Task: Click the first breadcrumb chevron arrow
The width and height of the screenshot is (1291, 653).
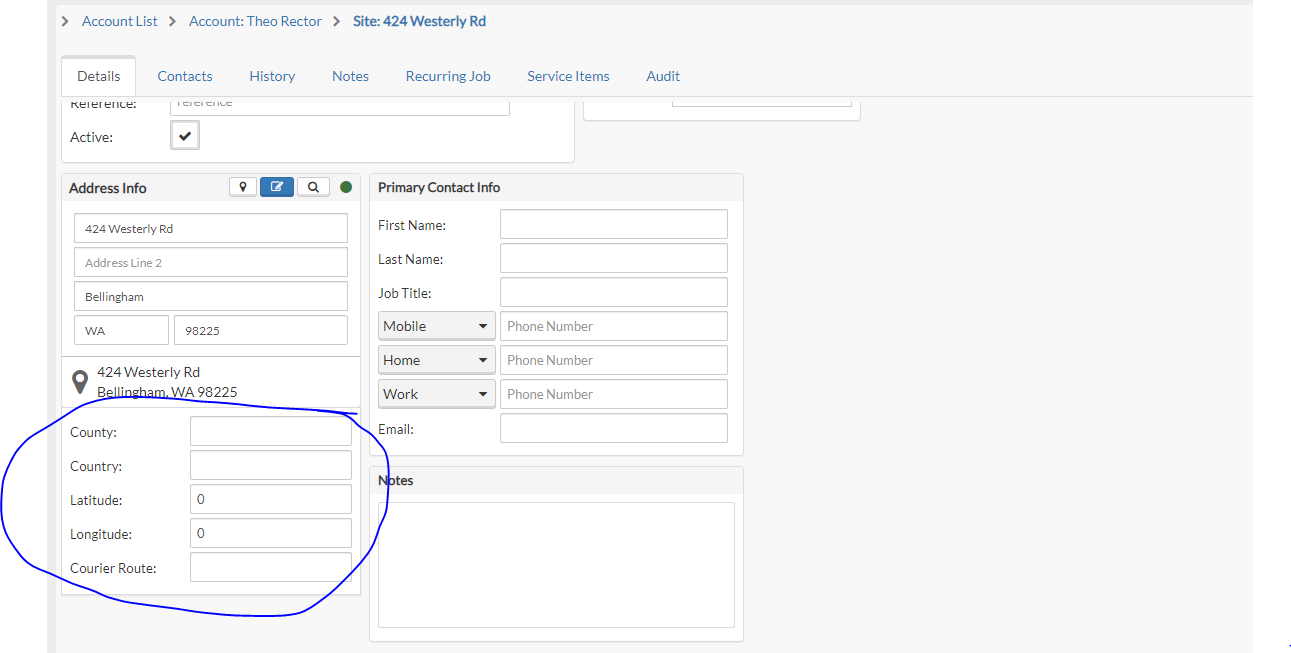Action: (x=64, y=20)
